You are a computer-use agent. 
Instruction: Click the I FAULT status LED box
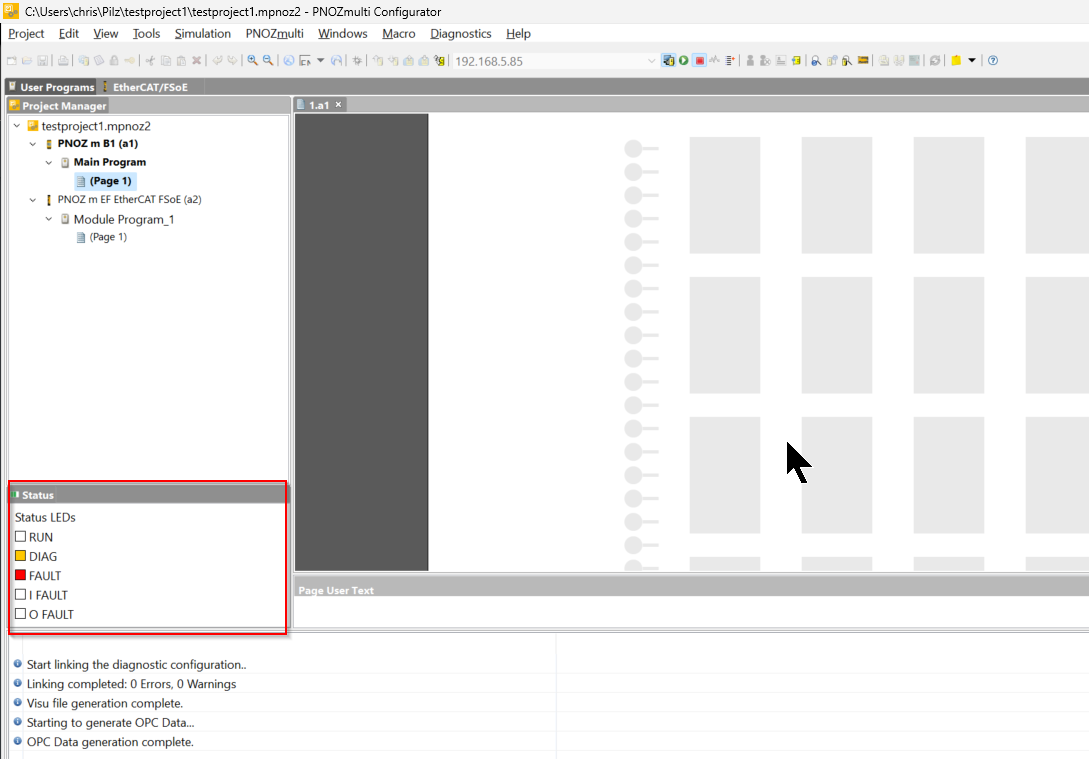[20, 594]
